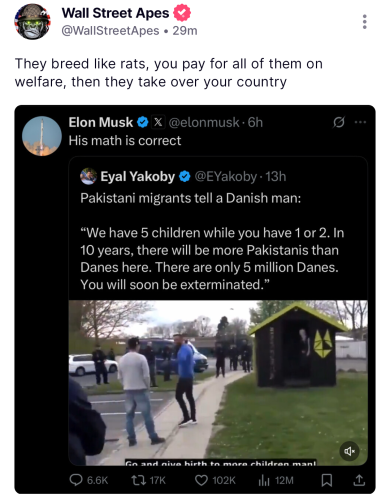Open the ellipsis menu on Elon Musk's post
The width and height of the screenshot is (390, 500).
coord(360,122)
